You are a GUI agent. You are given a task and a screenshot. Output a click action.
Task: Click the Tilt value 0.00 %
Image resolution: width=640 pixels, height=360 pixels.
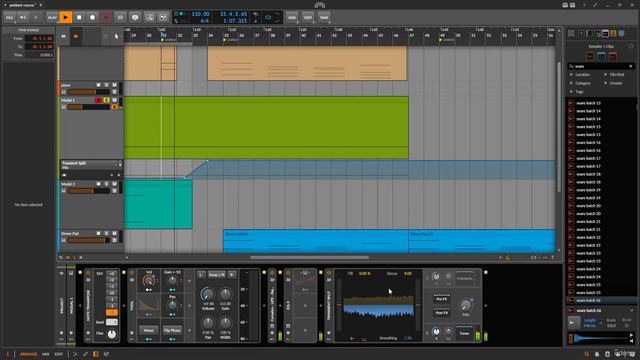[x=364, y=273]
